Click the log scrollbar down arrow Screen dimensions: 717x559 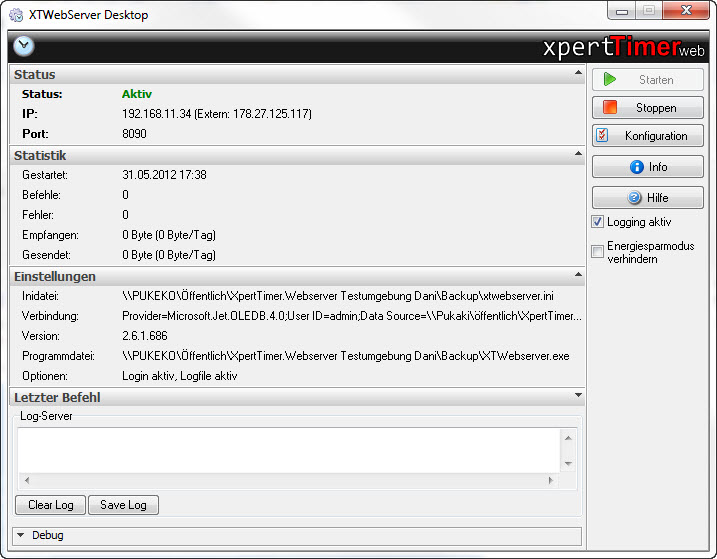click(568, 463)
